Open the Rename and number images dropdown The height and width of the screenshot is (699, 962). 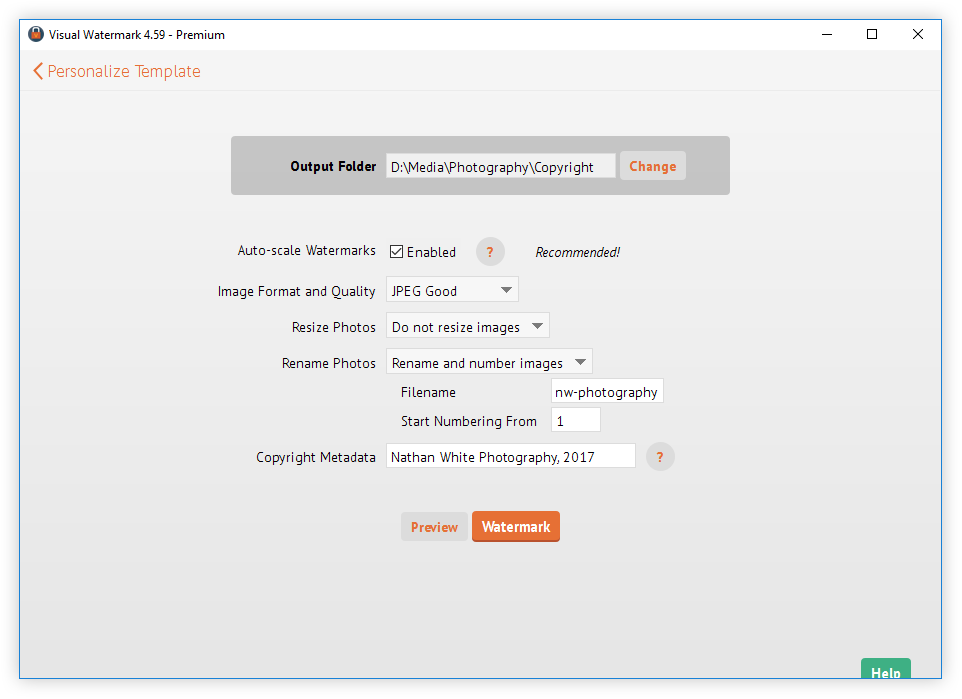[489, 363]
